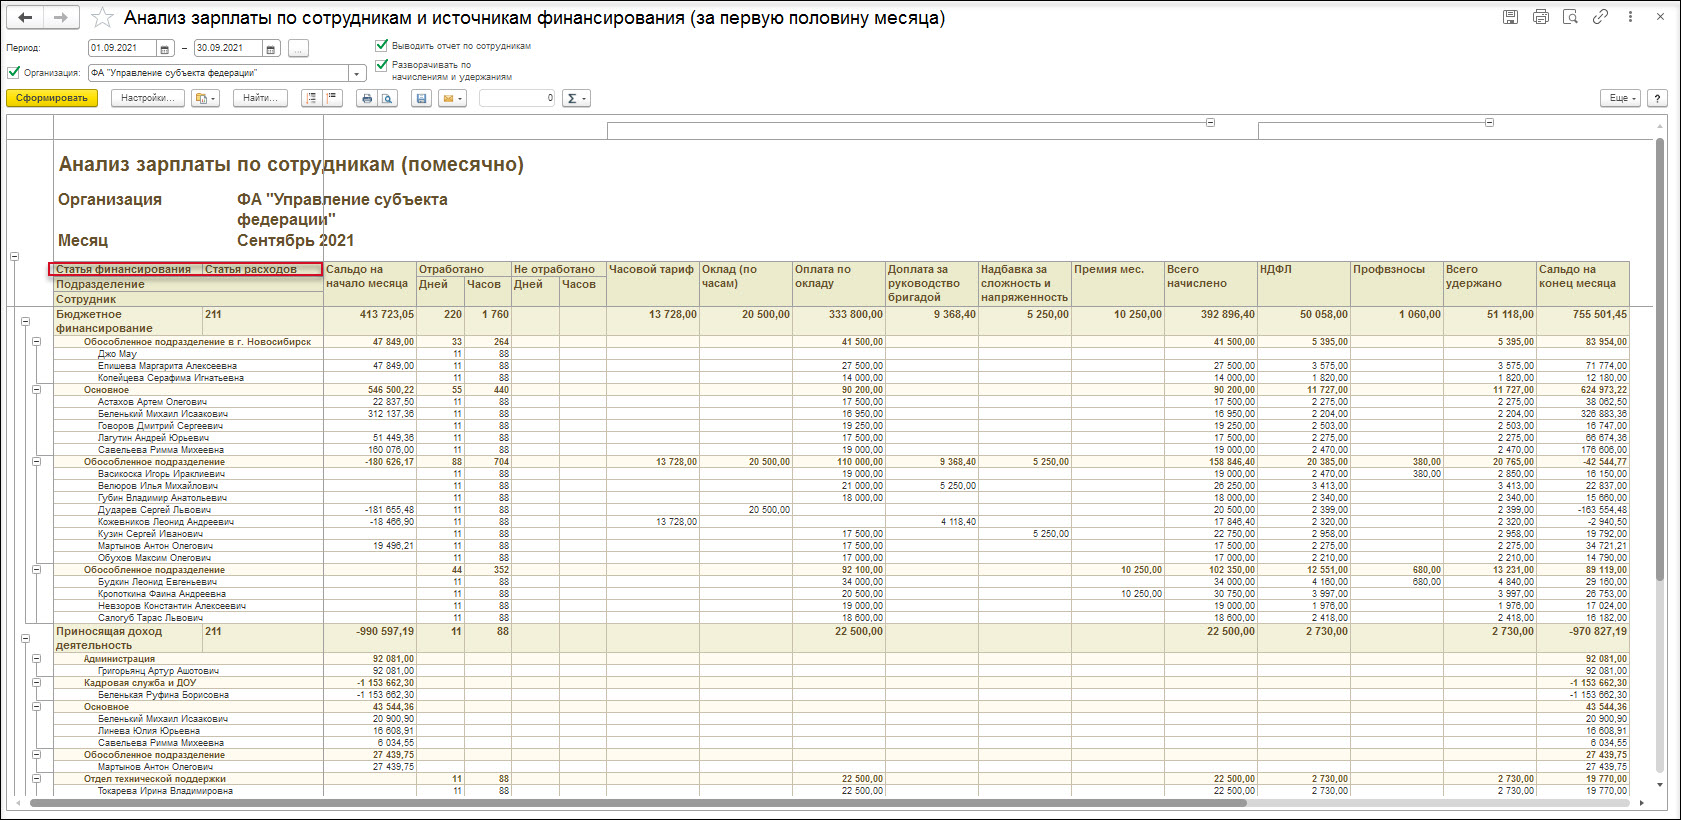This screenshot has width=1681, height=820.
Task: Print the report from the toolbar
Action: [x=367, y=98]
